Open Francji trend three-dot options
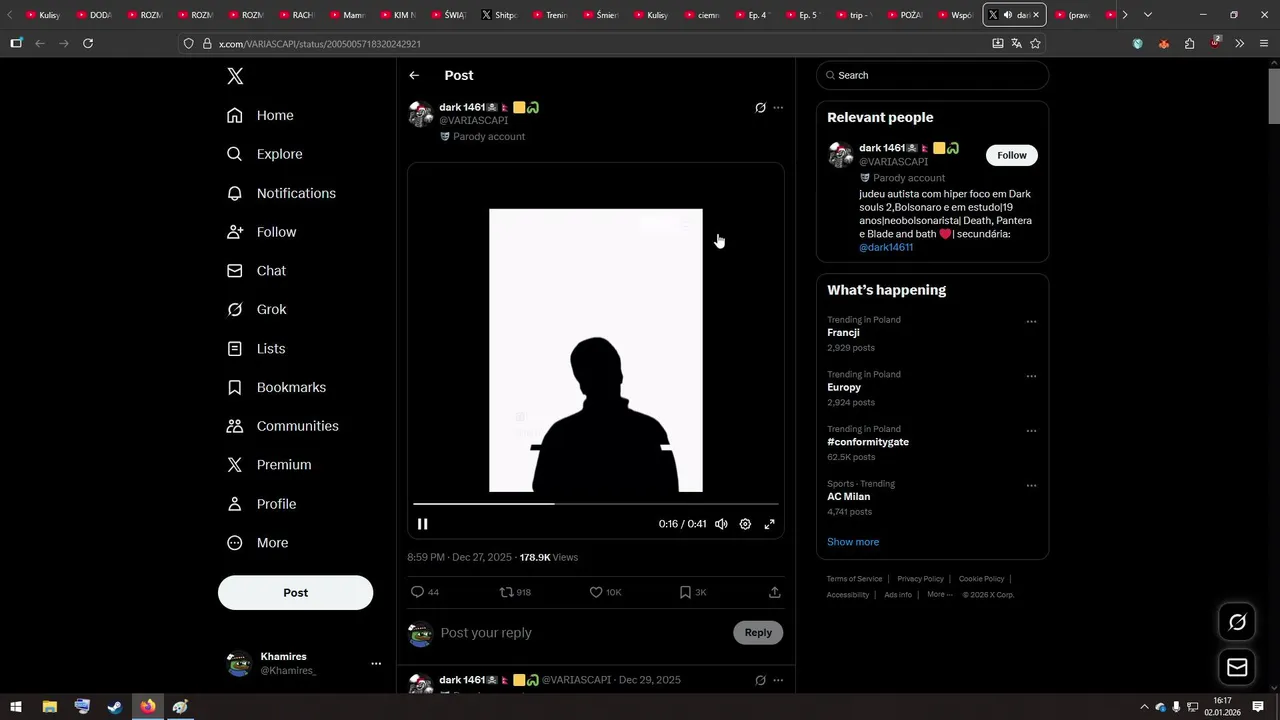 [x=1031, y=322]
